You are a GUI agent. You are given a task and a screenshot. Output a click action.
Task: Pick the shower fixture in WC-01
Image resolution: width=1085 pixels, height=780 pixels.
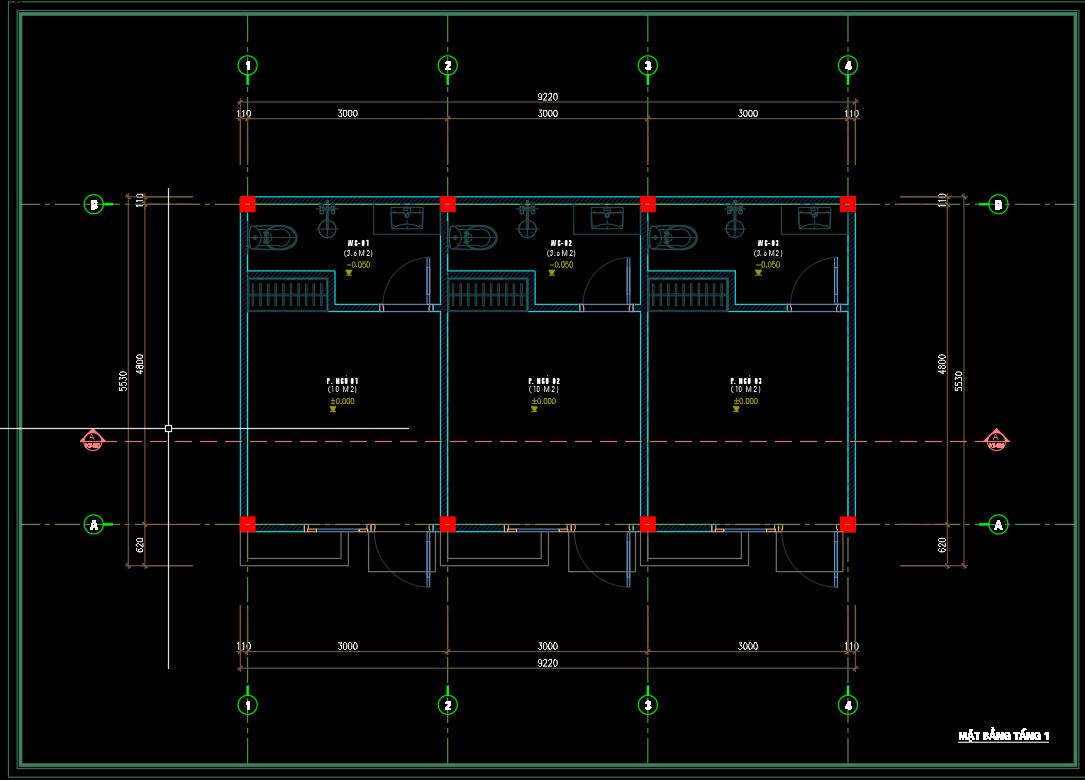pos(327,219)
